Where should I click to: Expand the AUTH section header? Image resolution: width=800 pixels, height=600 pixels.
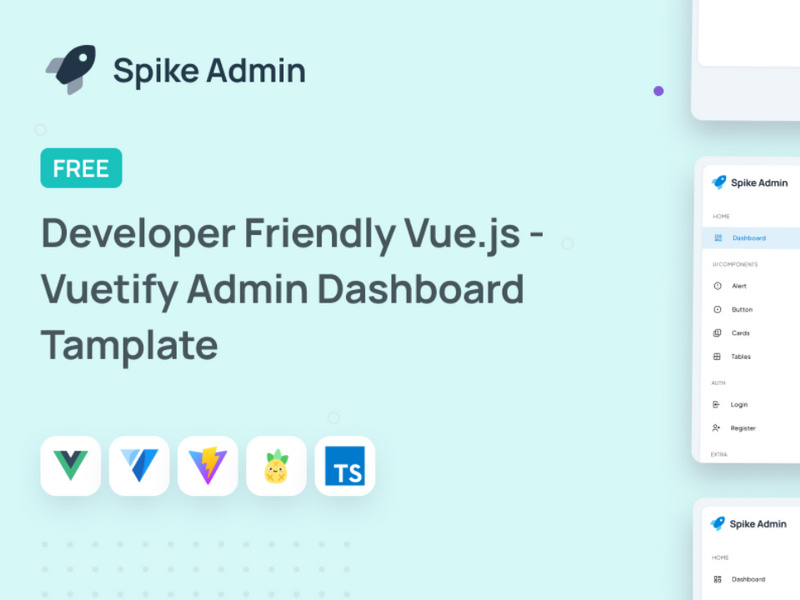pyautogui.click(x=720, y=382)
